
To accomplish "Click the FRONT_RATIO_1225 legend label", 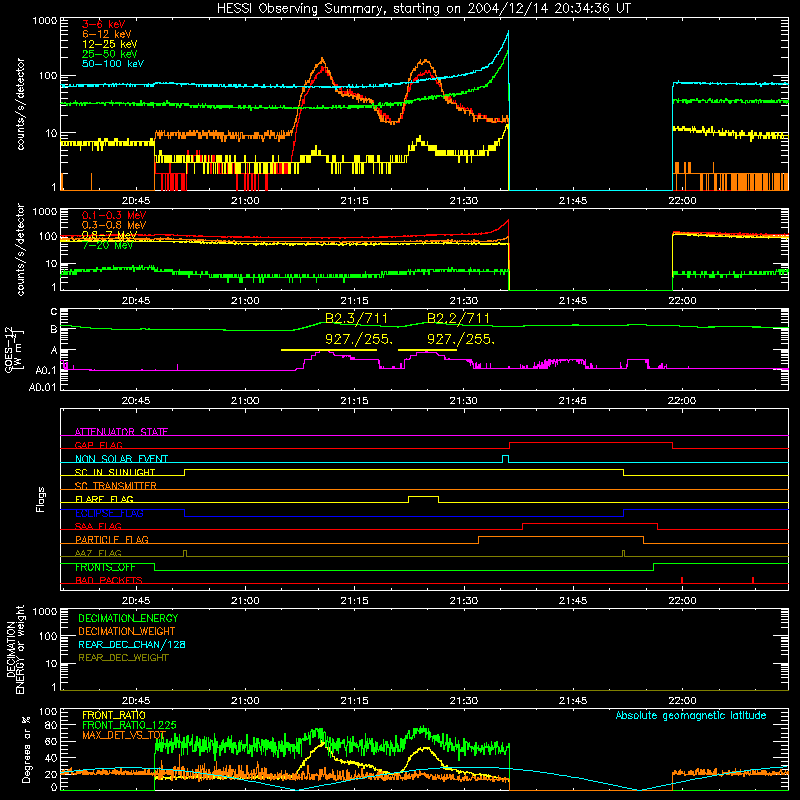I will [129, 725].
